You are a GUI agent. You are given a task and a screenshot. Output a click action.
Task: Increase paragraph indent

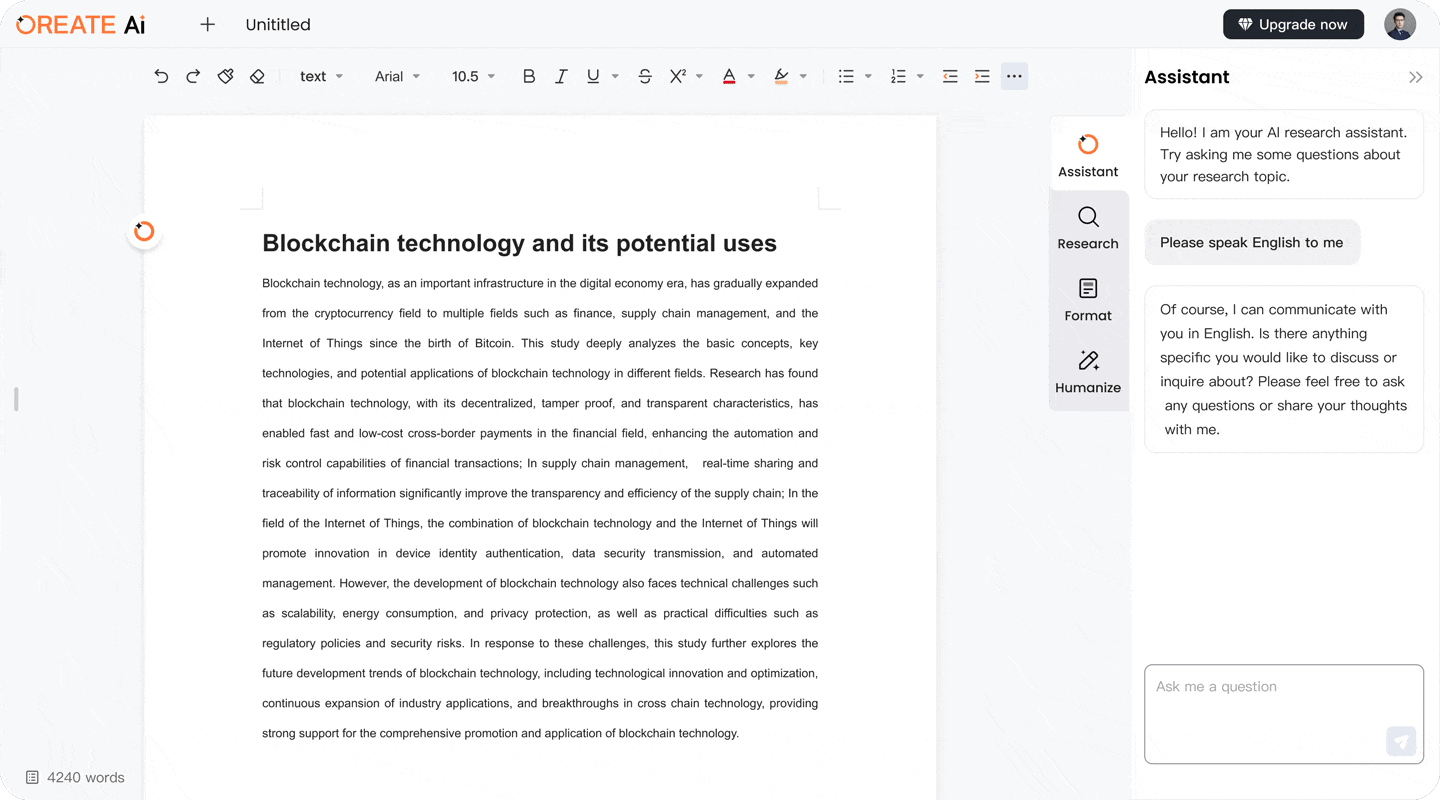coord(982,76)
